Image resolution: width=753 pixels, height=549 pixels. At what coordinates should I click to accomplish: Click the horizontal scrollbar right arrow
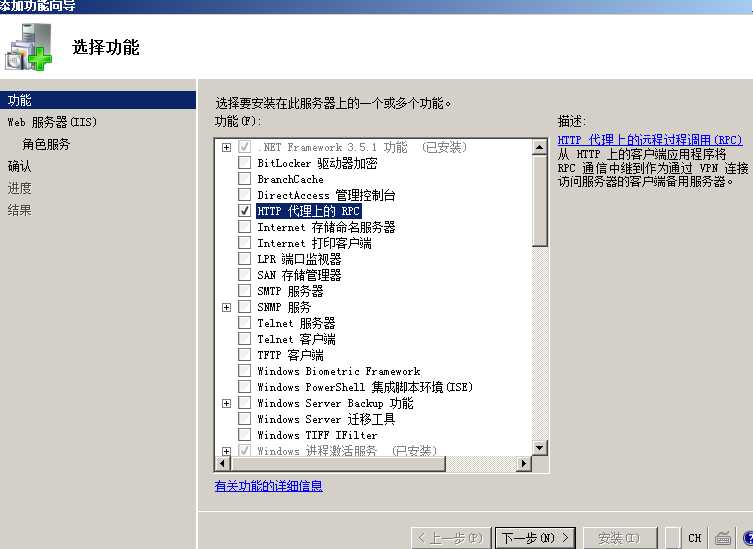523,464
